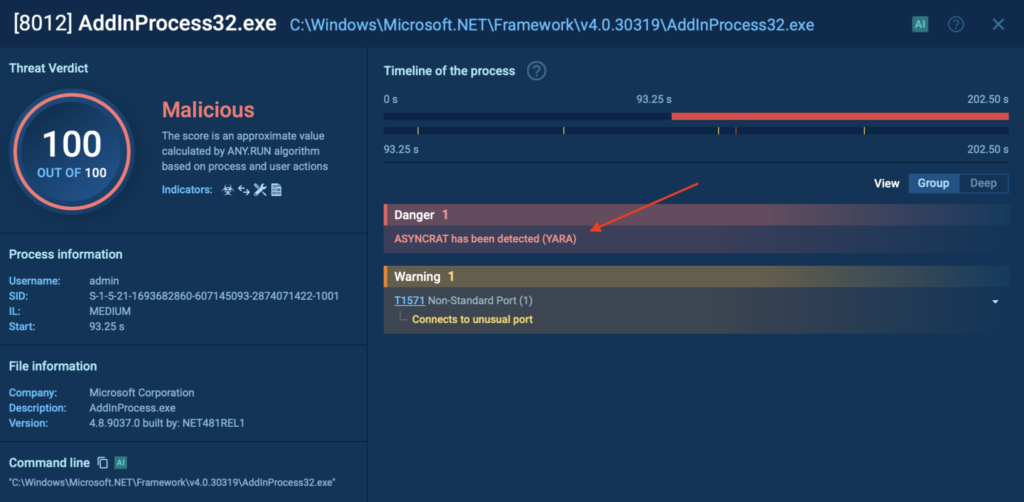
Task: Copy the command line with the copy icon
Action: coord(102,463)
